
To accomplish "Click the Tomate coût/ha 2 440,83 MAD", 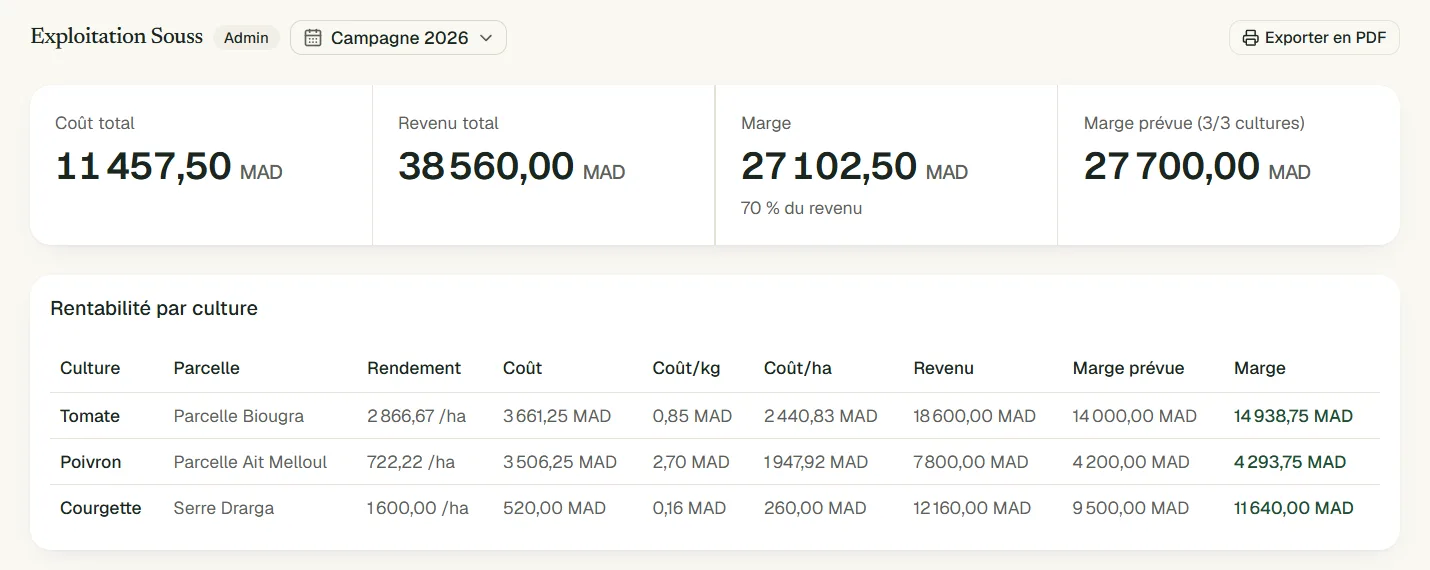I will tap(821, 416).
